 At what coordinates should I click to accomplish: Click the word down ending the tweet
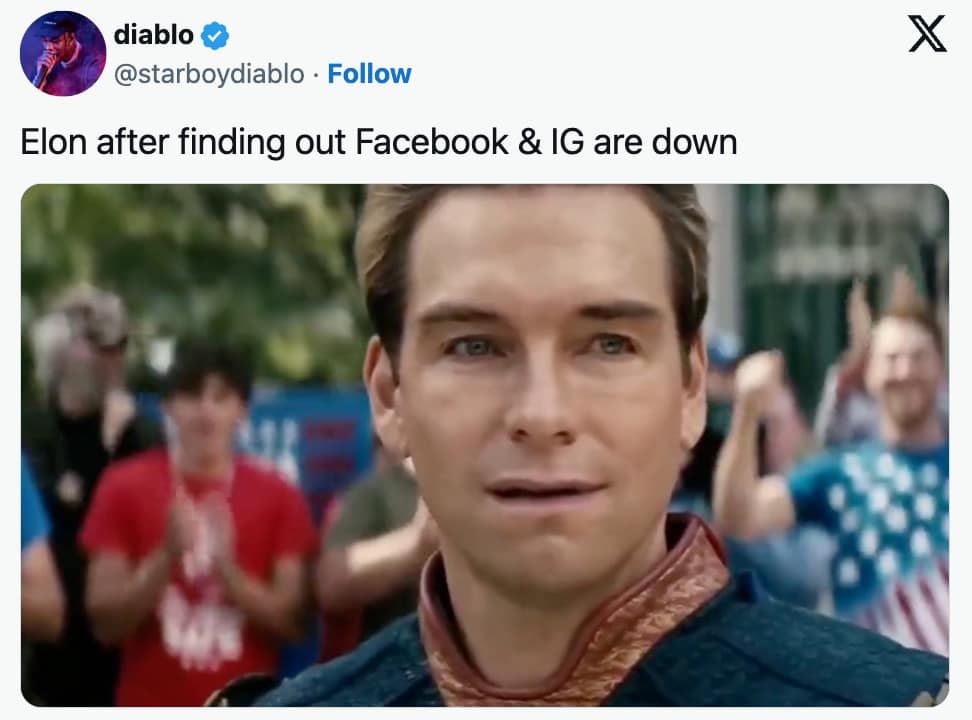click(694, 142)
